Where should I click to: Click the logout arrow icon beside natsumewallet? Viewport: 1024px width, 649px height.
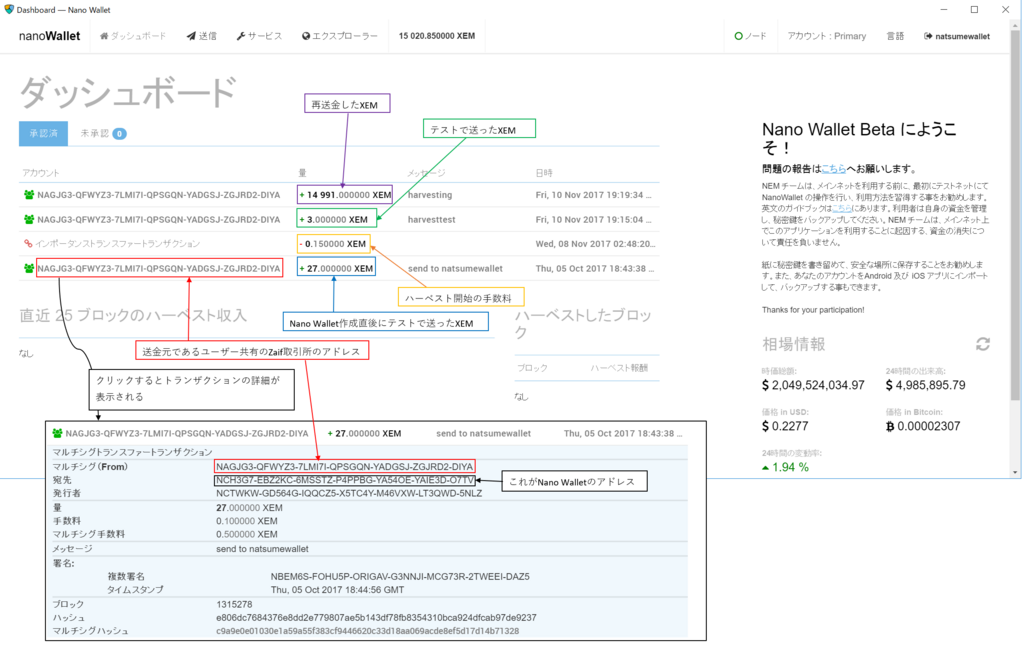928,36
